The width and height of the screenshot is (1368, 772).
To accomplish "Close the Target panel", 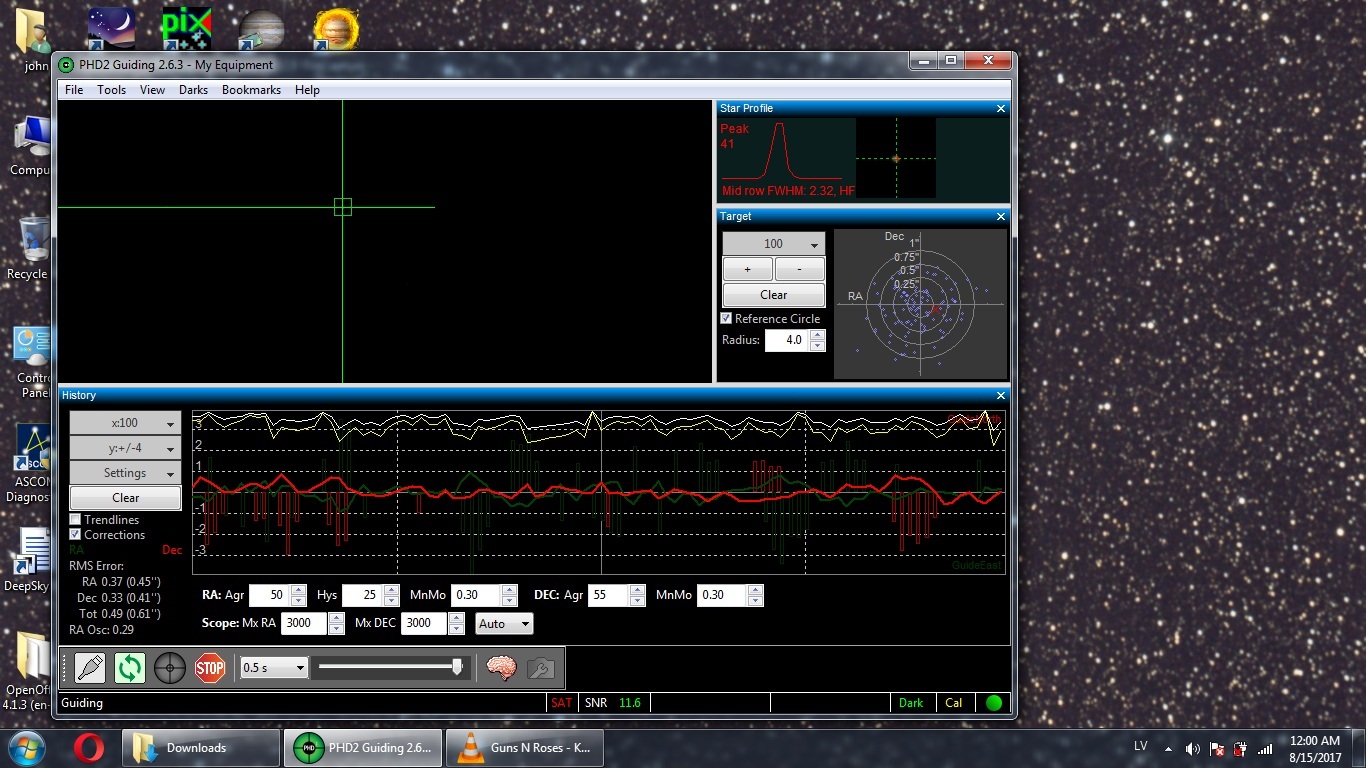I will click(x=1001, y=216).
